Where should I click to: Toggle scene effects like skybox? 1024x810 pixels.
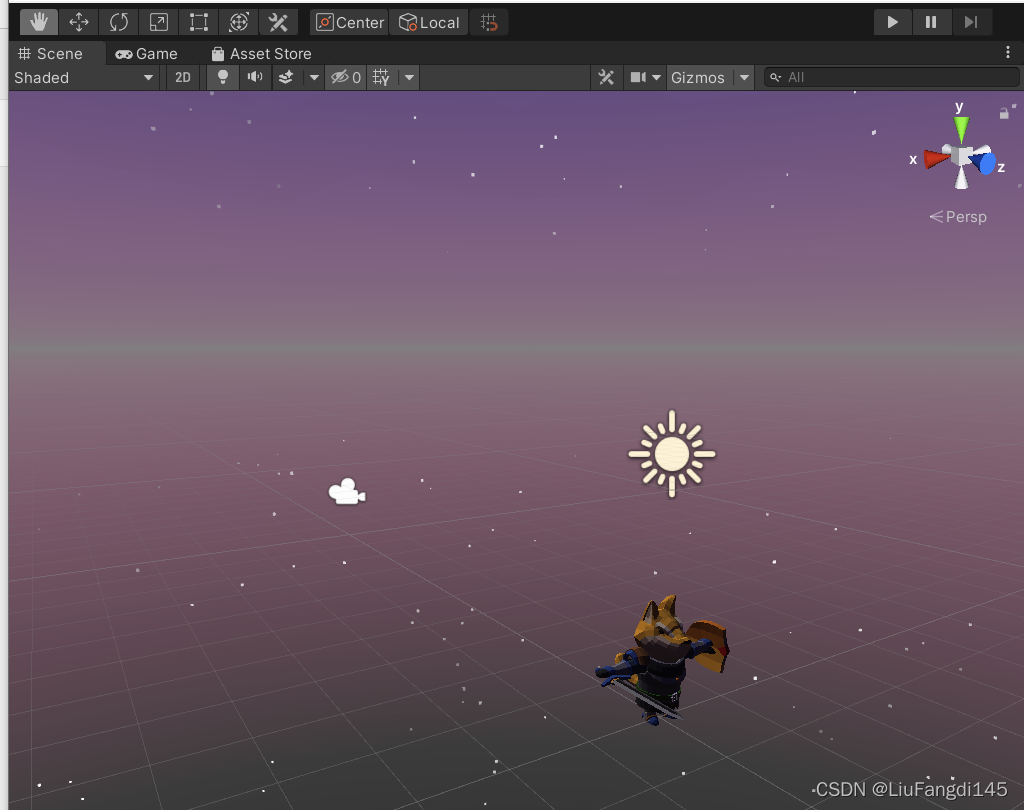286,78
